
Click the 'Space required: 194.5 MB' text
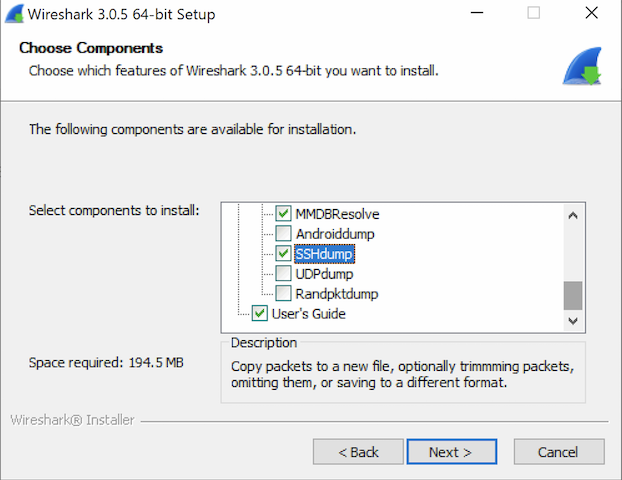(106, 363)
